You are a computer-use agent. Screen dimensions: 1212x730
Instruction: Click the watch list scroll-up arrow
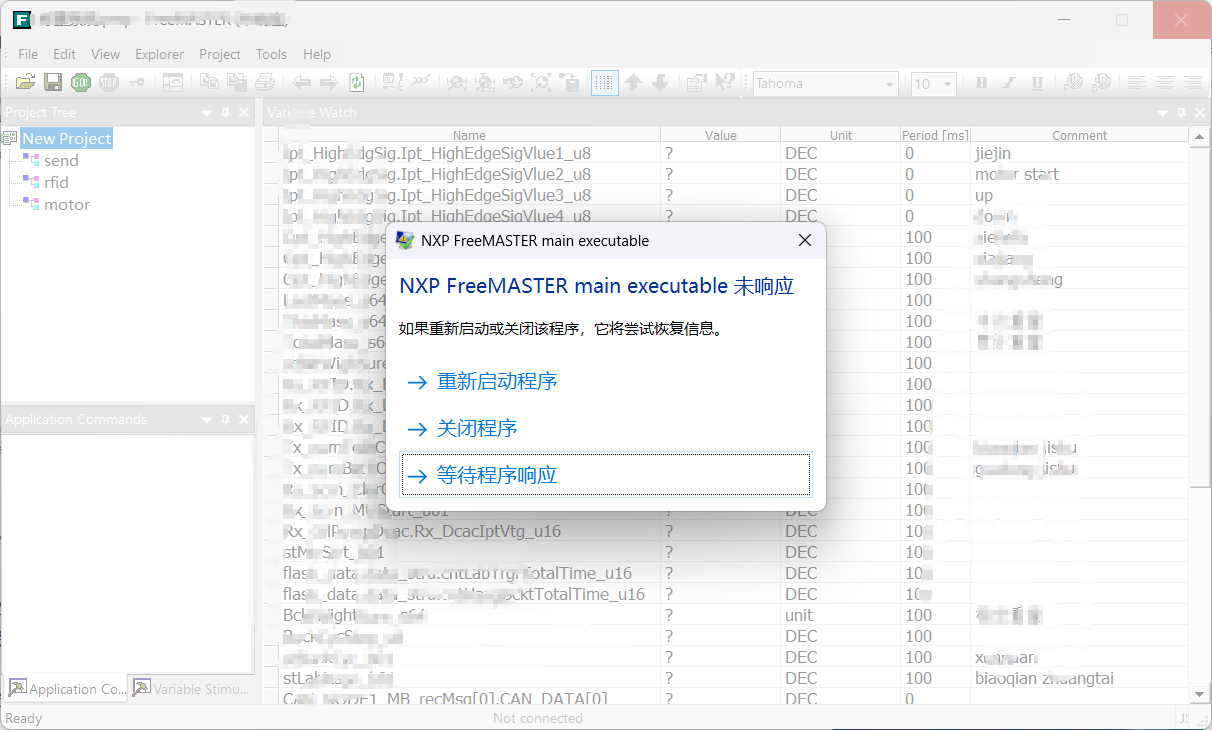(x=1199, y=136)
